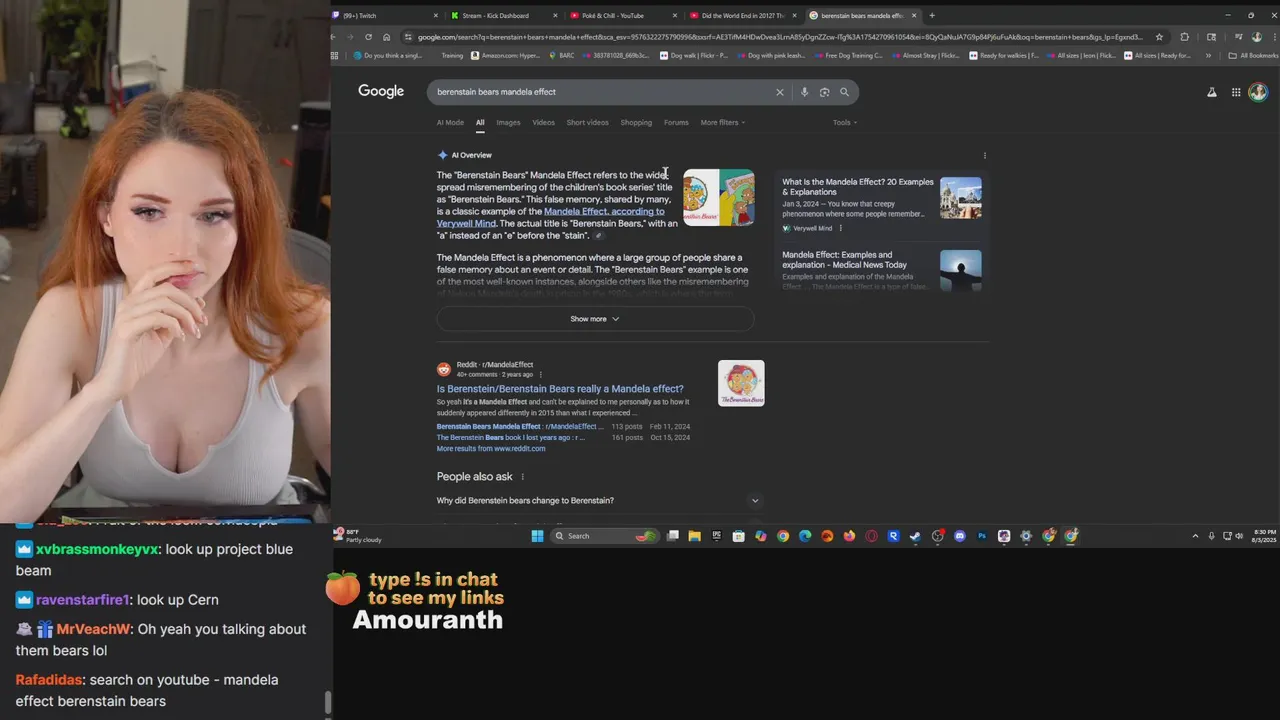Click the browser address bar URL
The height and width of the screenshot is (720, 1280).
click(780, 37)
